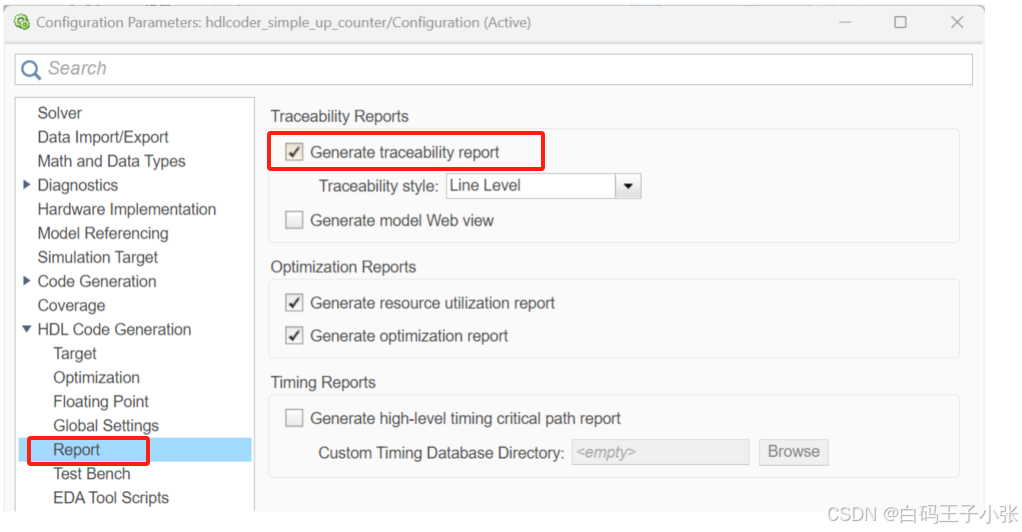Open the Traceability style dropdown arrow
This screenshot has height=532, width=1022.
tap(628, 186)
